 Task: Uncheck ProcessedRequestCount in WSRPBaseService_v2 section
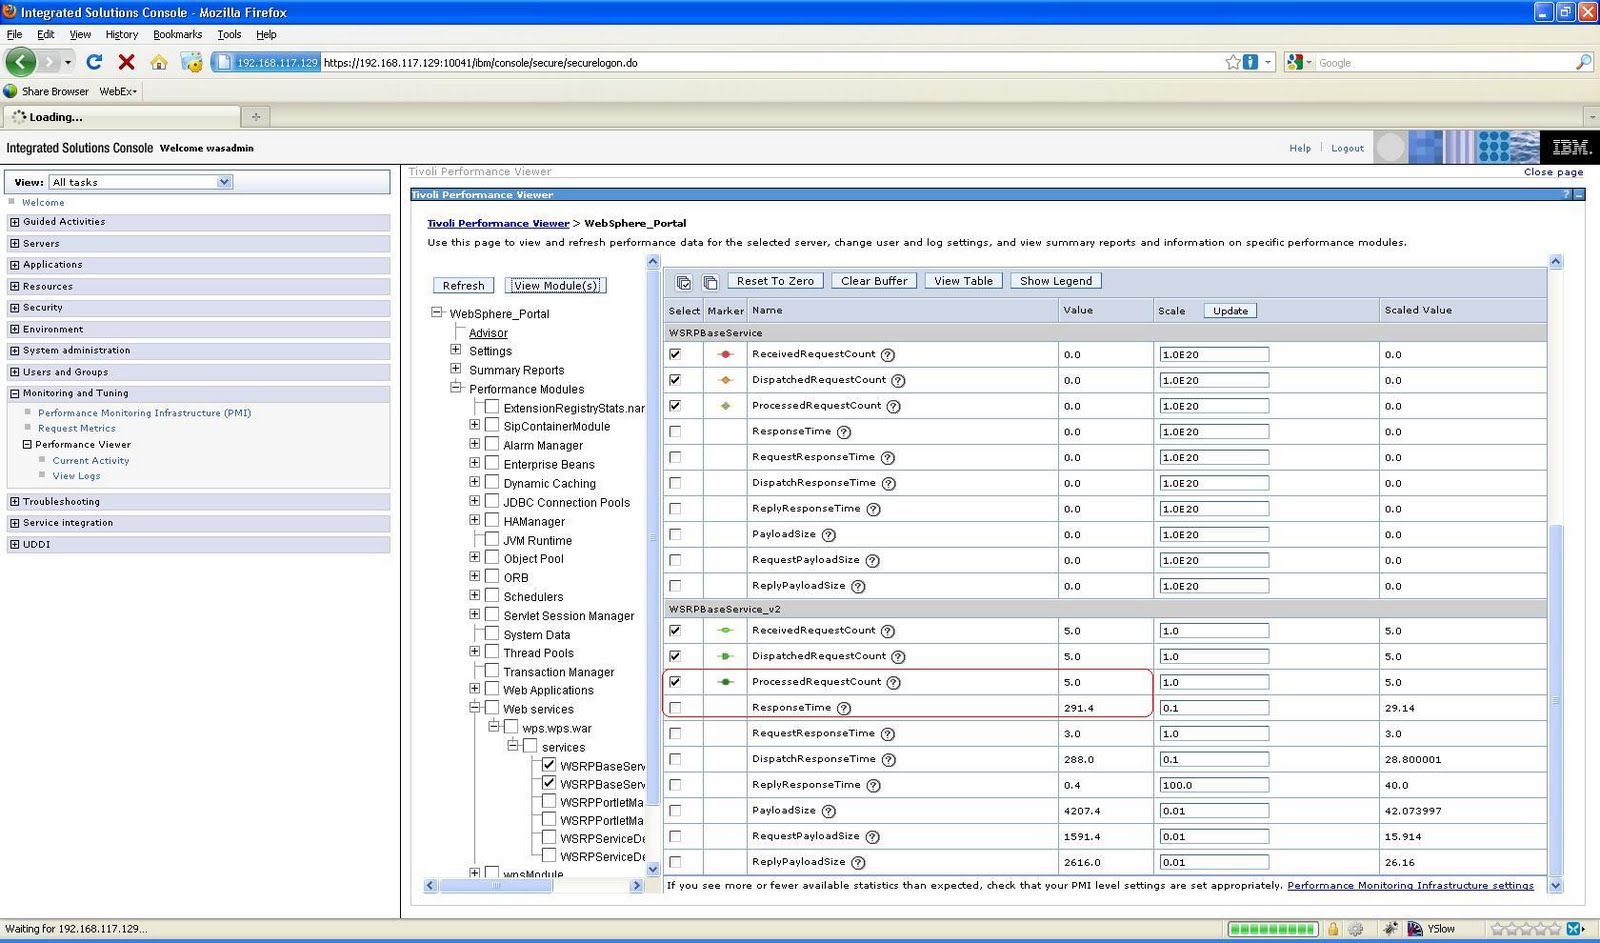pos(675,682)
